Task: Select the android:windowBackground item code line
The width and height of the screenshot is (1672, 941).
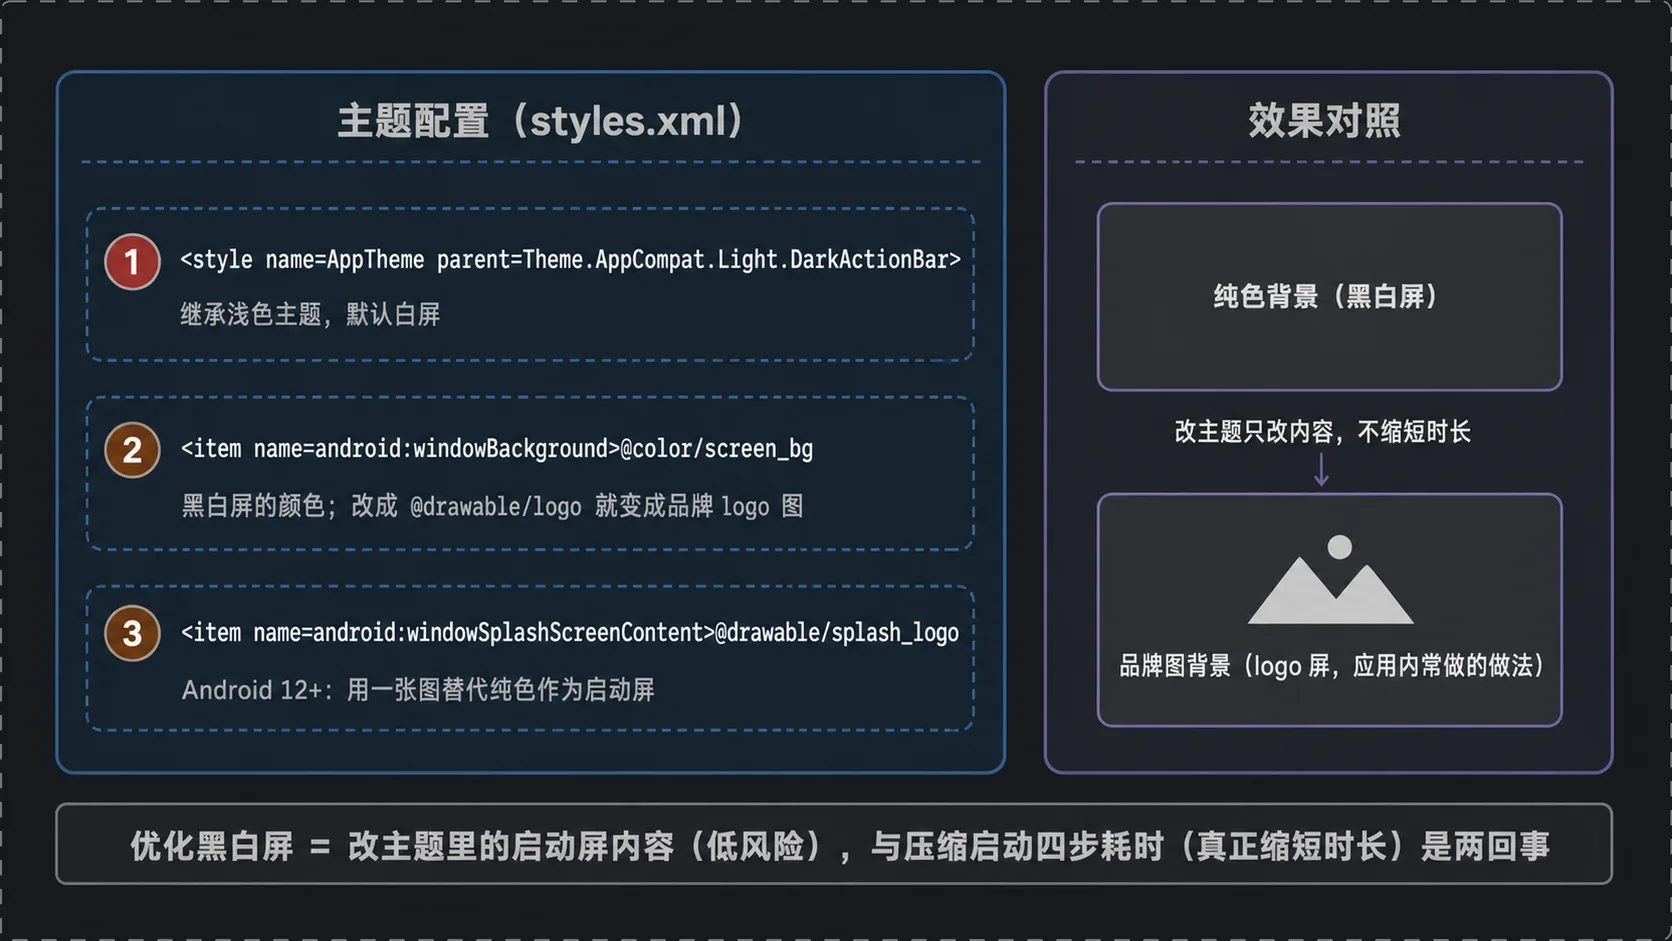Action: [x=497, y=449]
